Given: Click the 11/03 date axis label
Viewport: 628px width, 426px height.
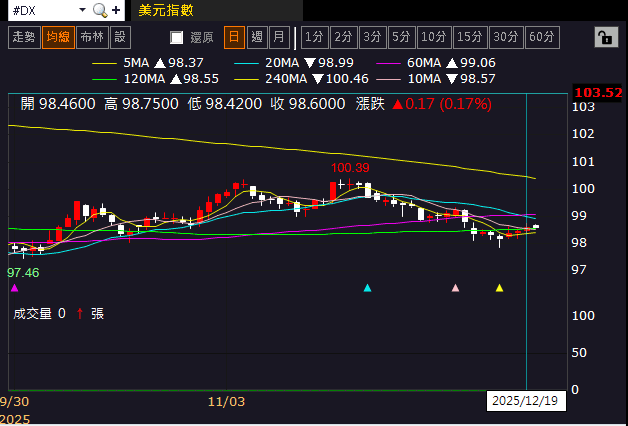Looking at the screenshot, I should 226,401.
